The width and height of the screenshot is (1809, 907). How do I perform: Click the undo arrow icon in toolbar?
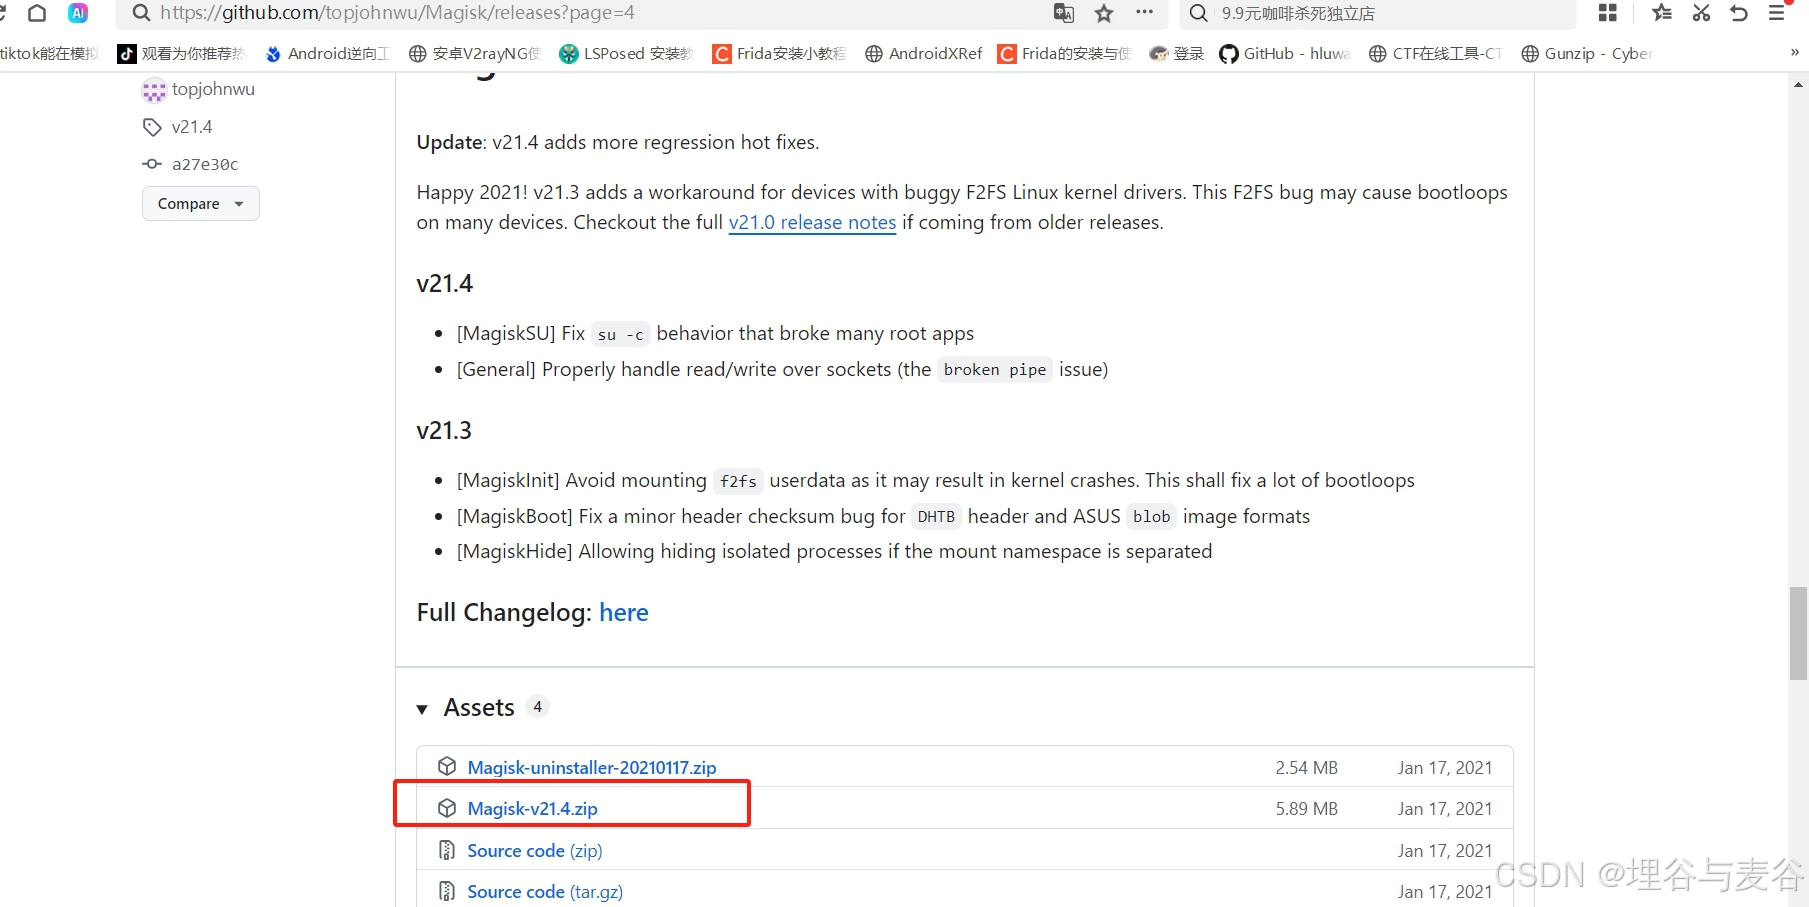(x=1739, y=13)
